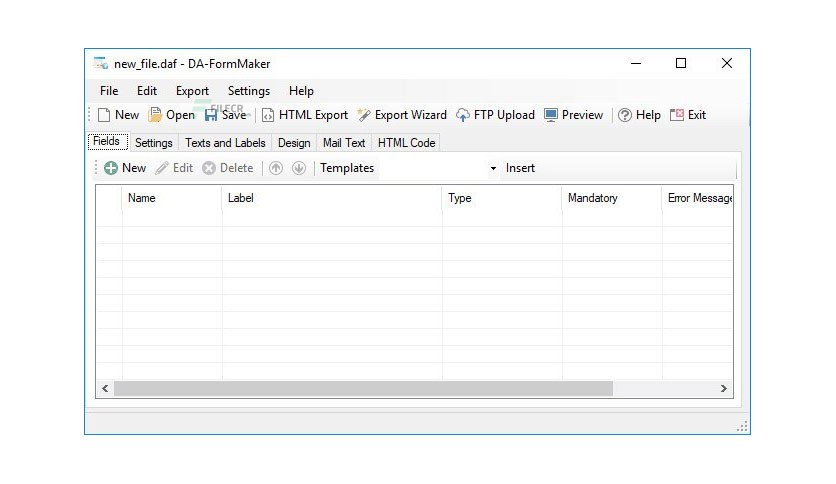Click the Delete field button
The image size is (836, 484).
(228, 168)
